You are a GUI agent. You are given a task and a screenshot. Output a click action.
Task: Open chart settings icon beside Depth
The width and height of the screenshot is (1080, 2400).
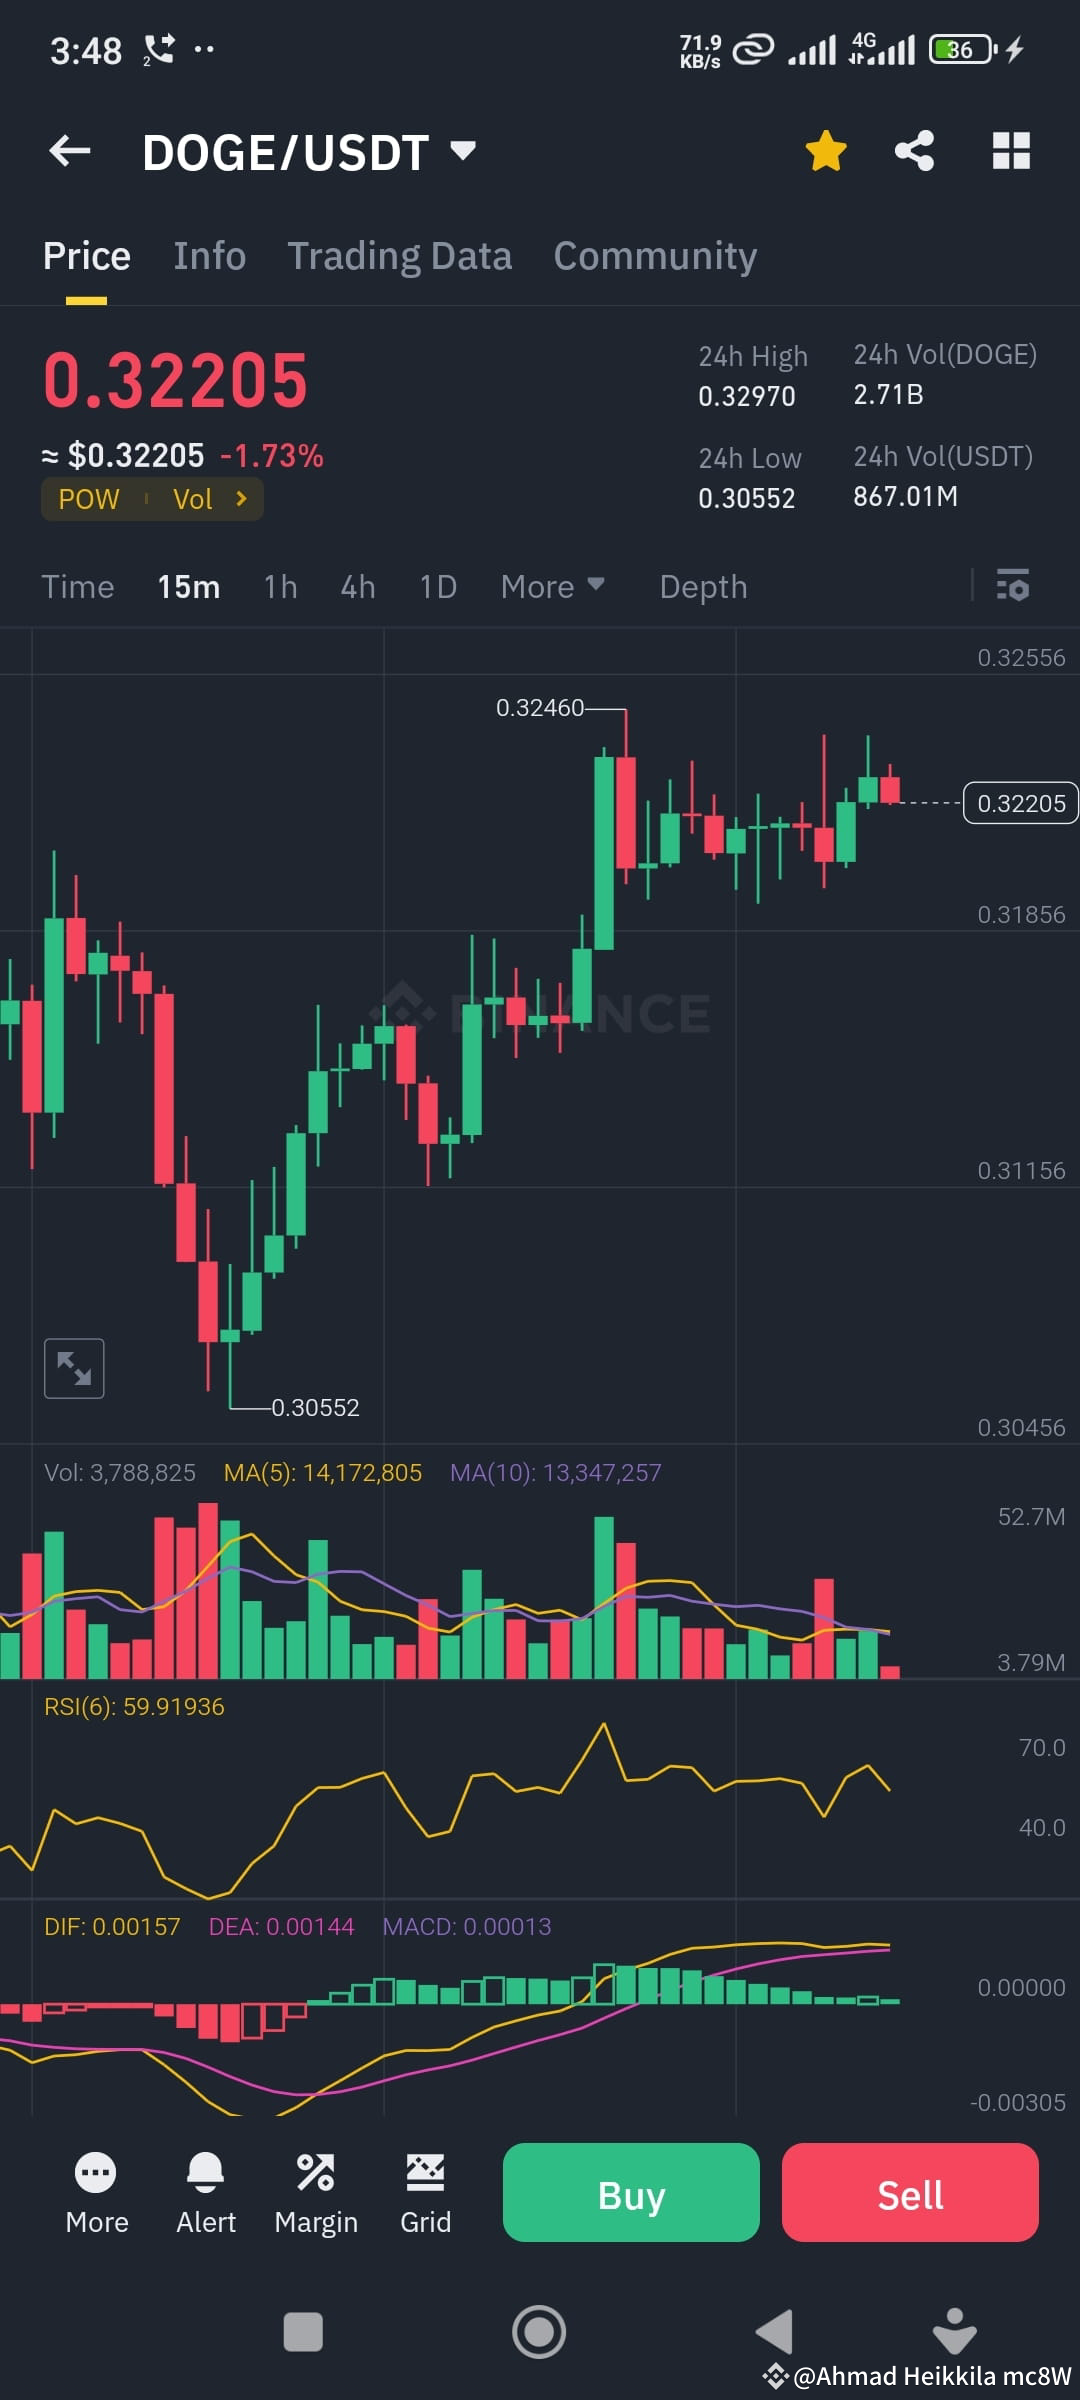1013,587
